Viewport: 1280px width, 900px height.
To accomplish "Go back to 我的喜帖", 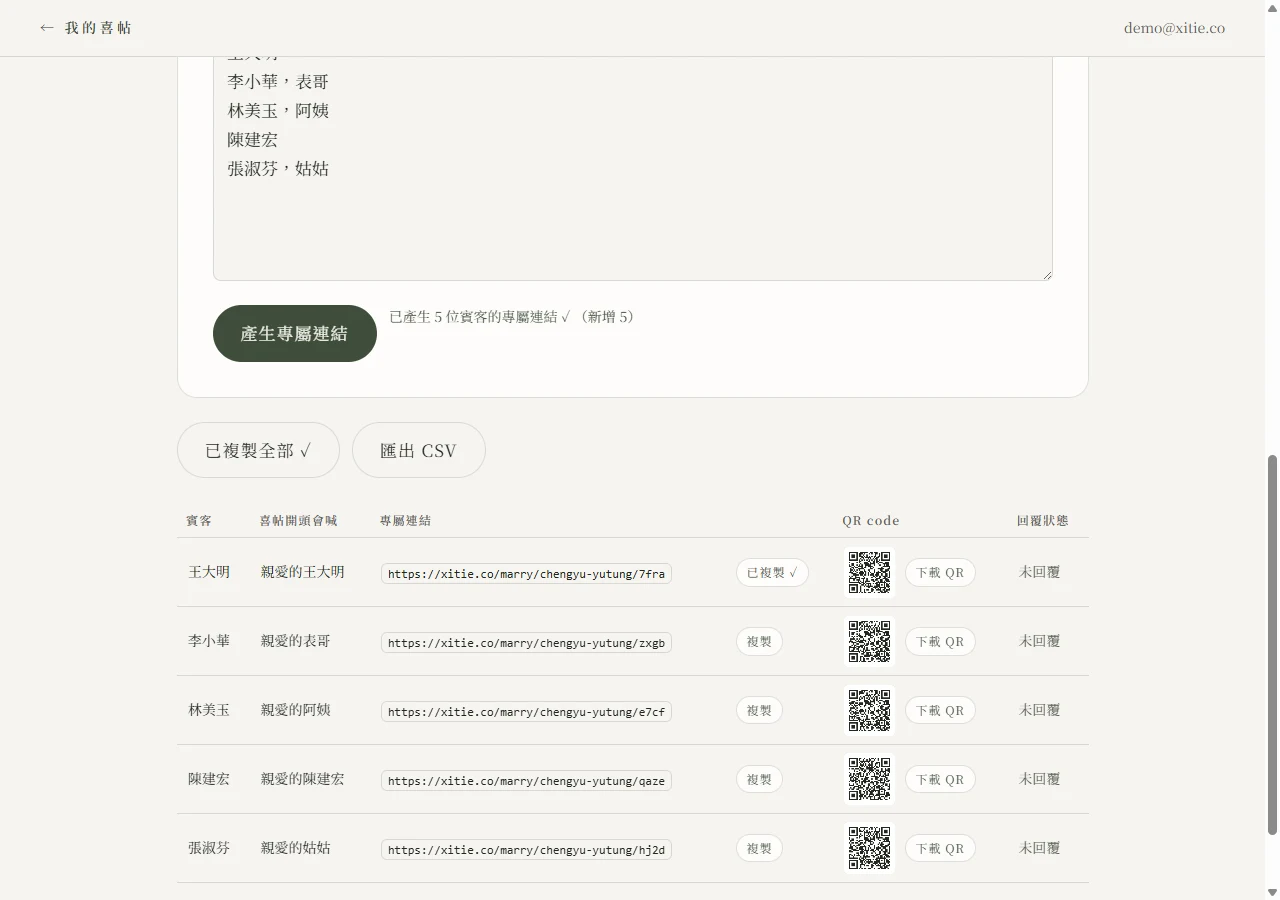I will [x=86, y=28].
